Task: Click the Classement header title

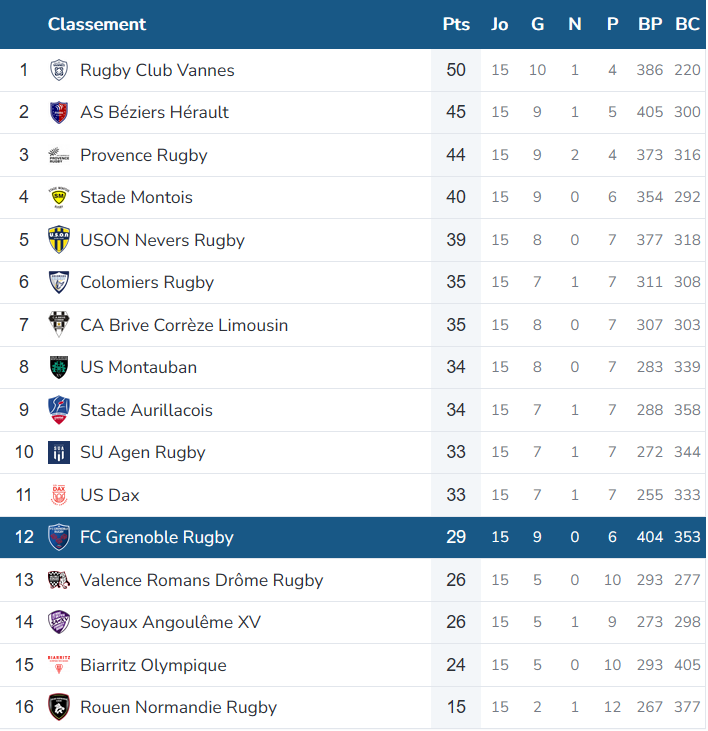Action: coord(97,24)
